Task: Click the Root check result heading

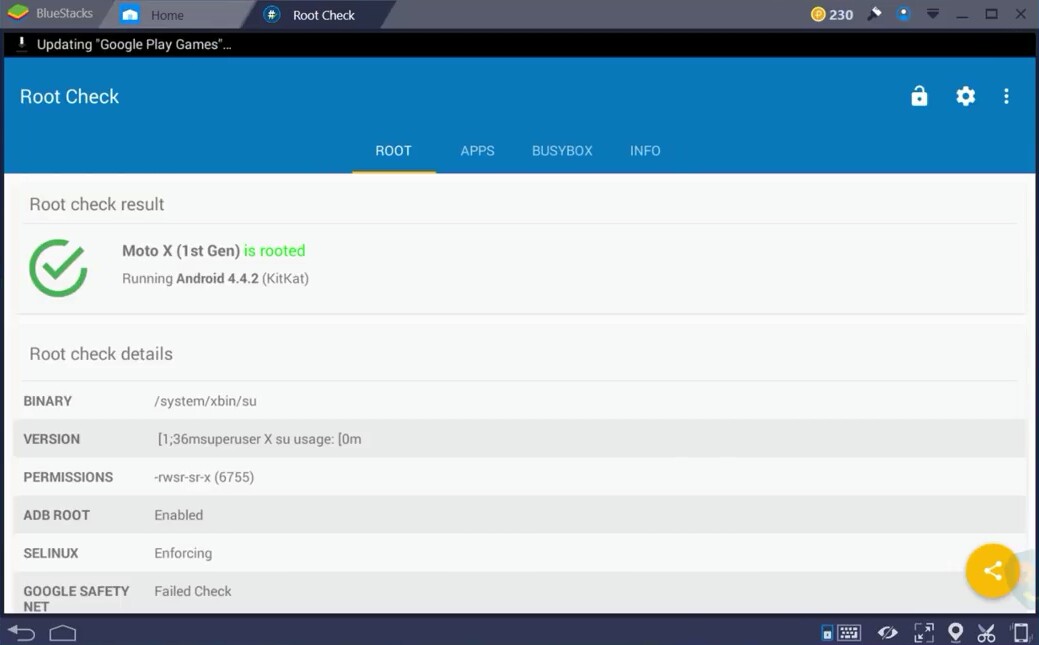Action: (x=97, y=204)
